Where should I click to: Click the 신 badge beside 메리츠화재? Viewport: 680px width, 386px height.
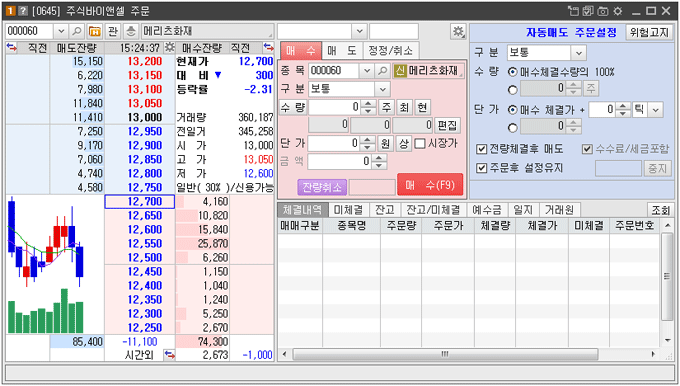point(400,71)
